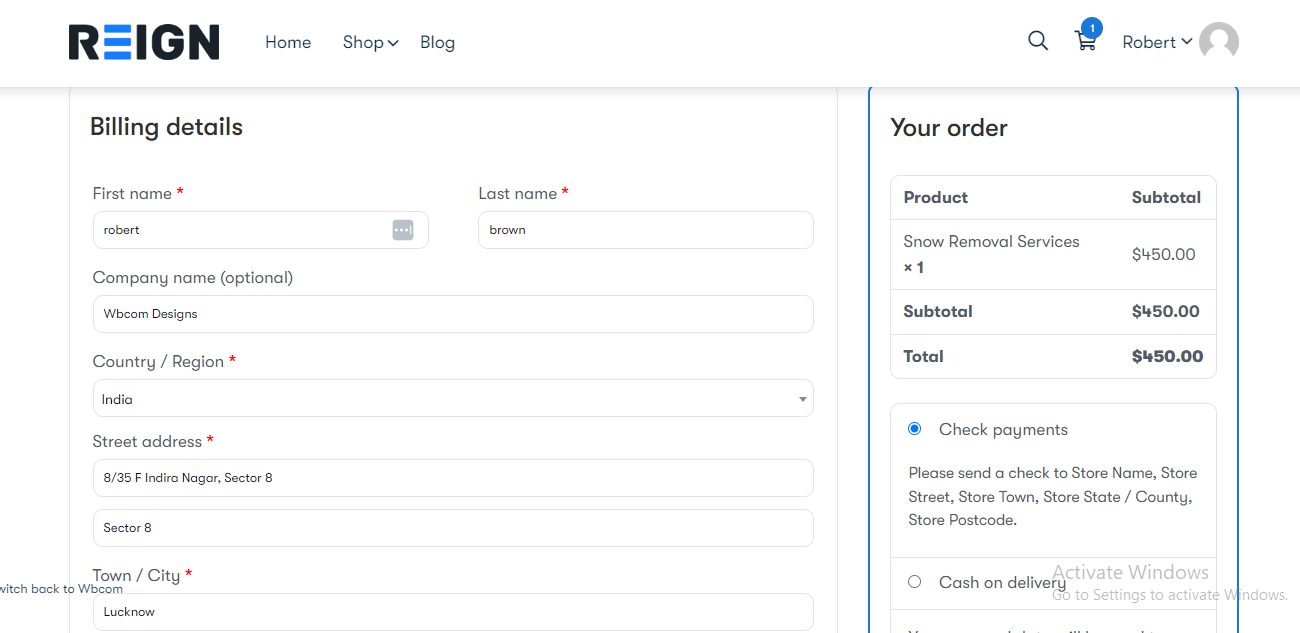Open the shopping cart icon
The image size is (1300, 633).
(x=1085, y=41)
